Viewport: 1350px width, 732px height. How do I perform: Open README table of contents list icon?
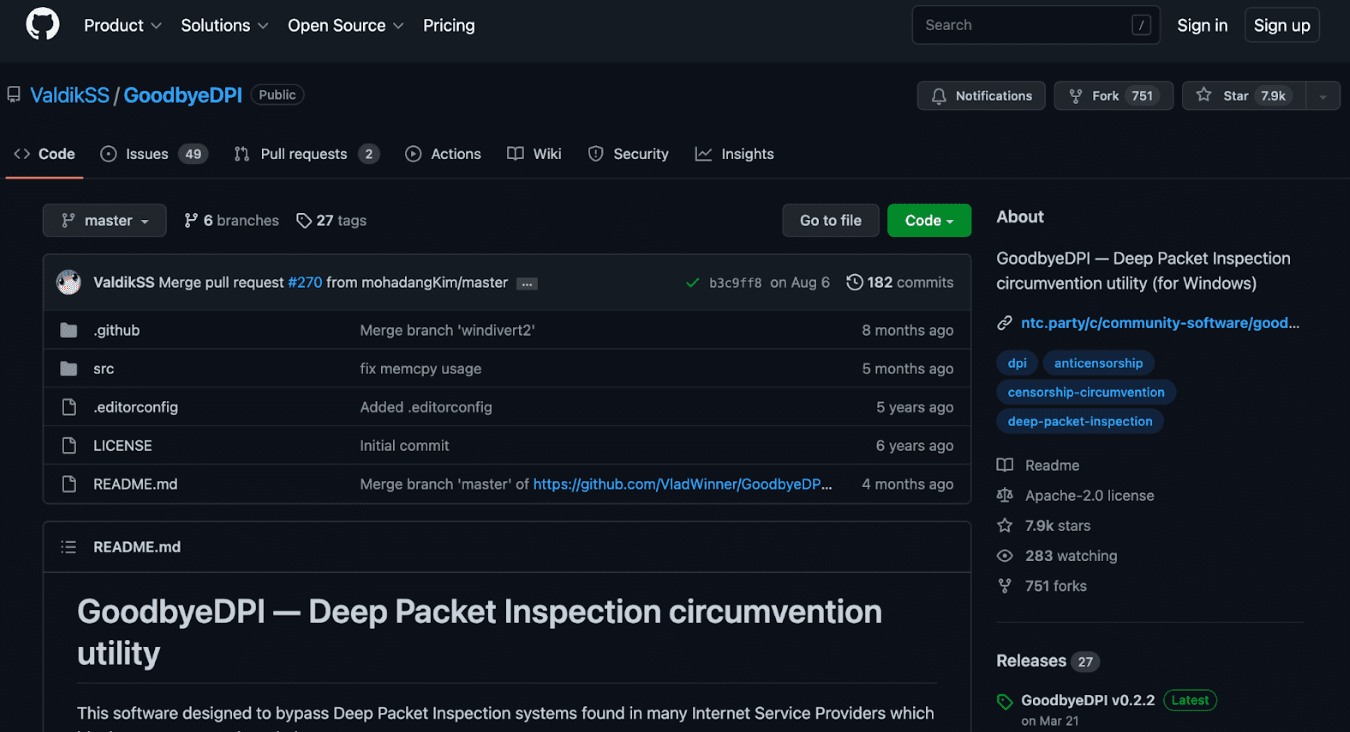(69, 547)
